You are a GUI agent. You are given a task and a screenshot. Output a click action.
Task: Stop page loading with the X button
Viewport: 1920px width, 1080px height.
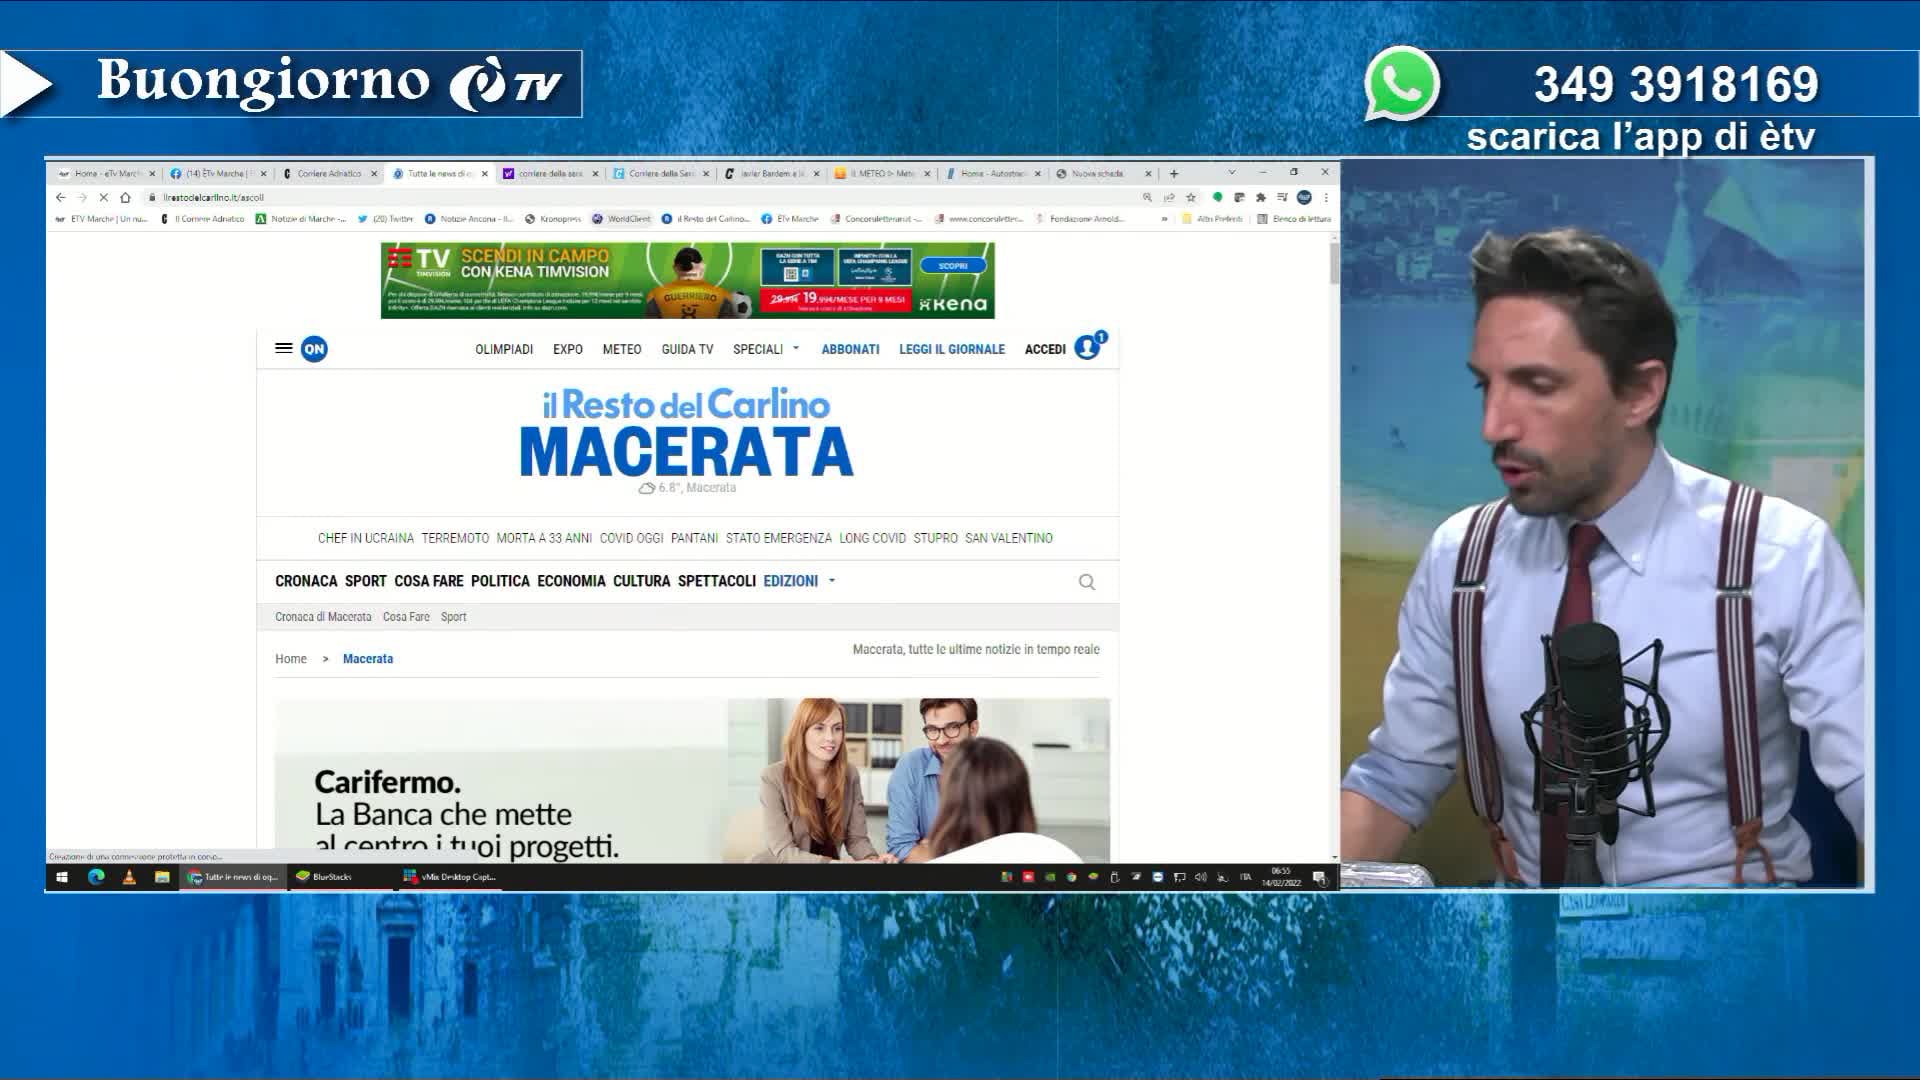(103, 198)
